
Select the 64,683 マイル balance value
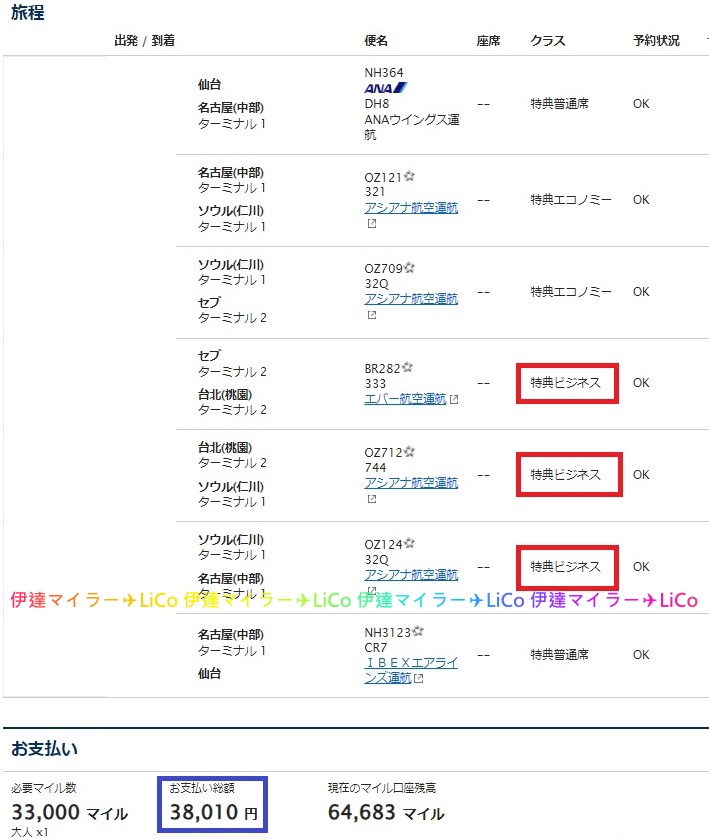[x=386, y=812]
